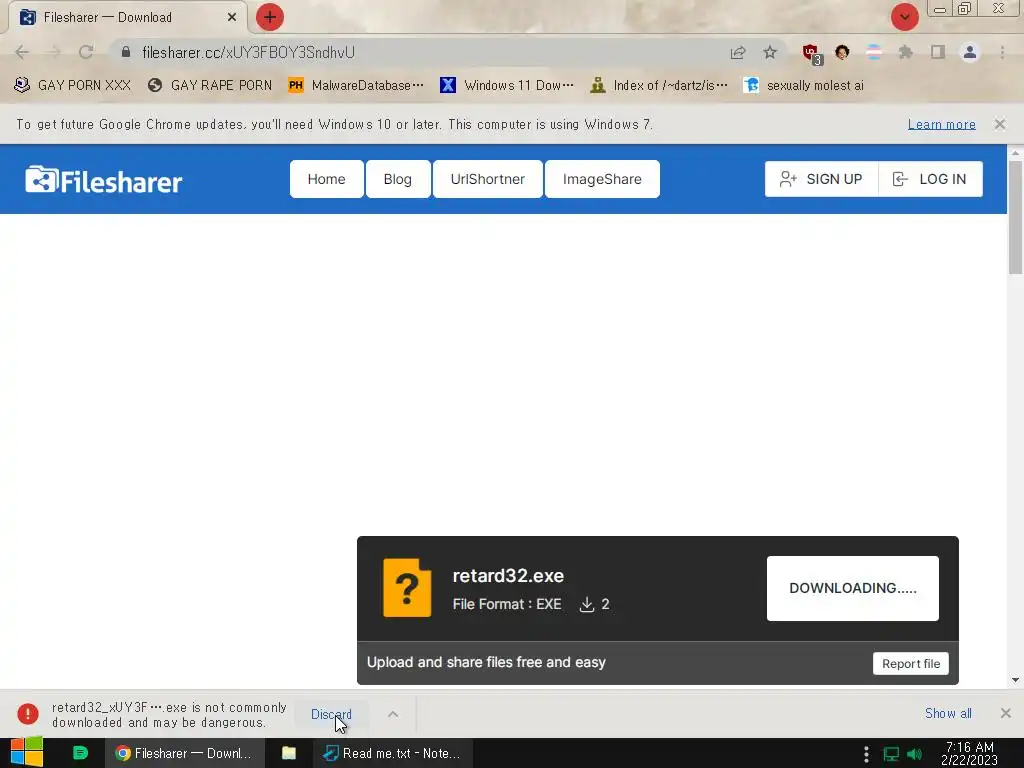Click the share page icon in the address bar

click(738, 52)
